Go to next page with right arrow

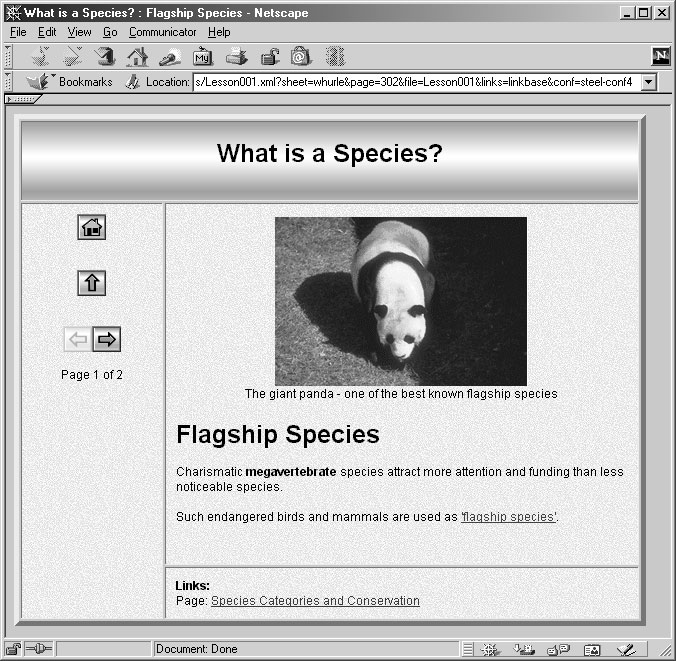click(107, 340)
